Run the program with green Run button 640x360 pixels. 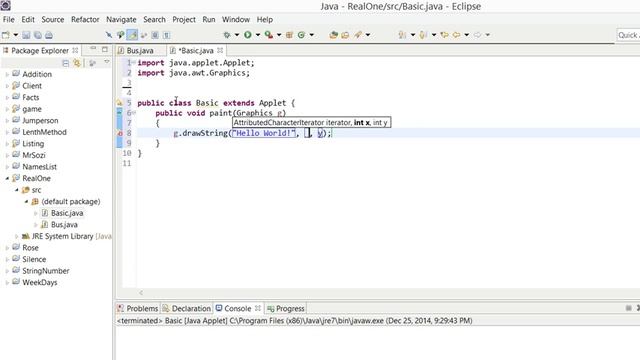coord(248,35)
